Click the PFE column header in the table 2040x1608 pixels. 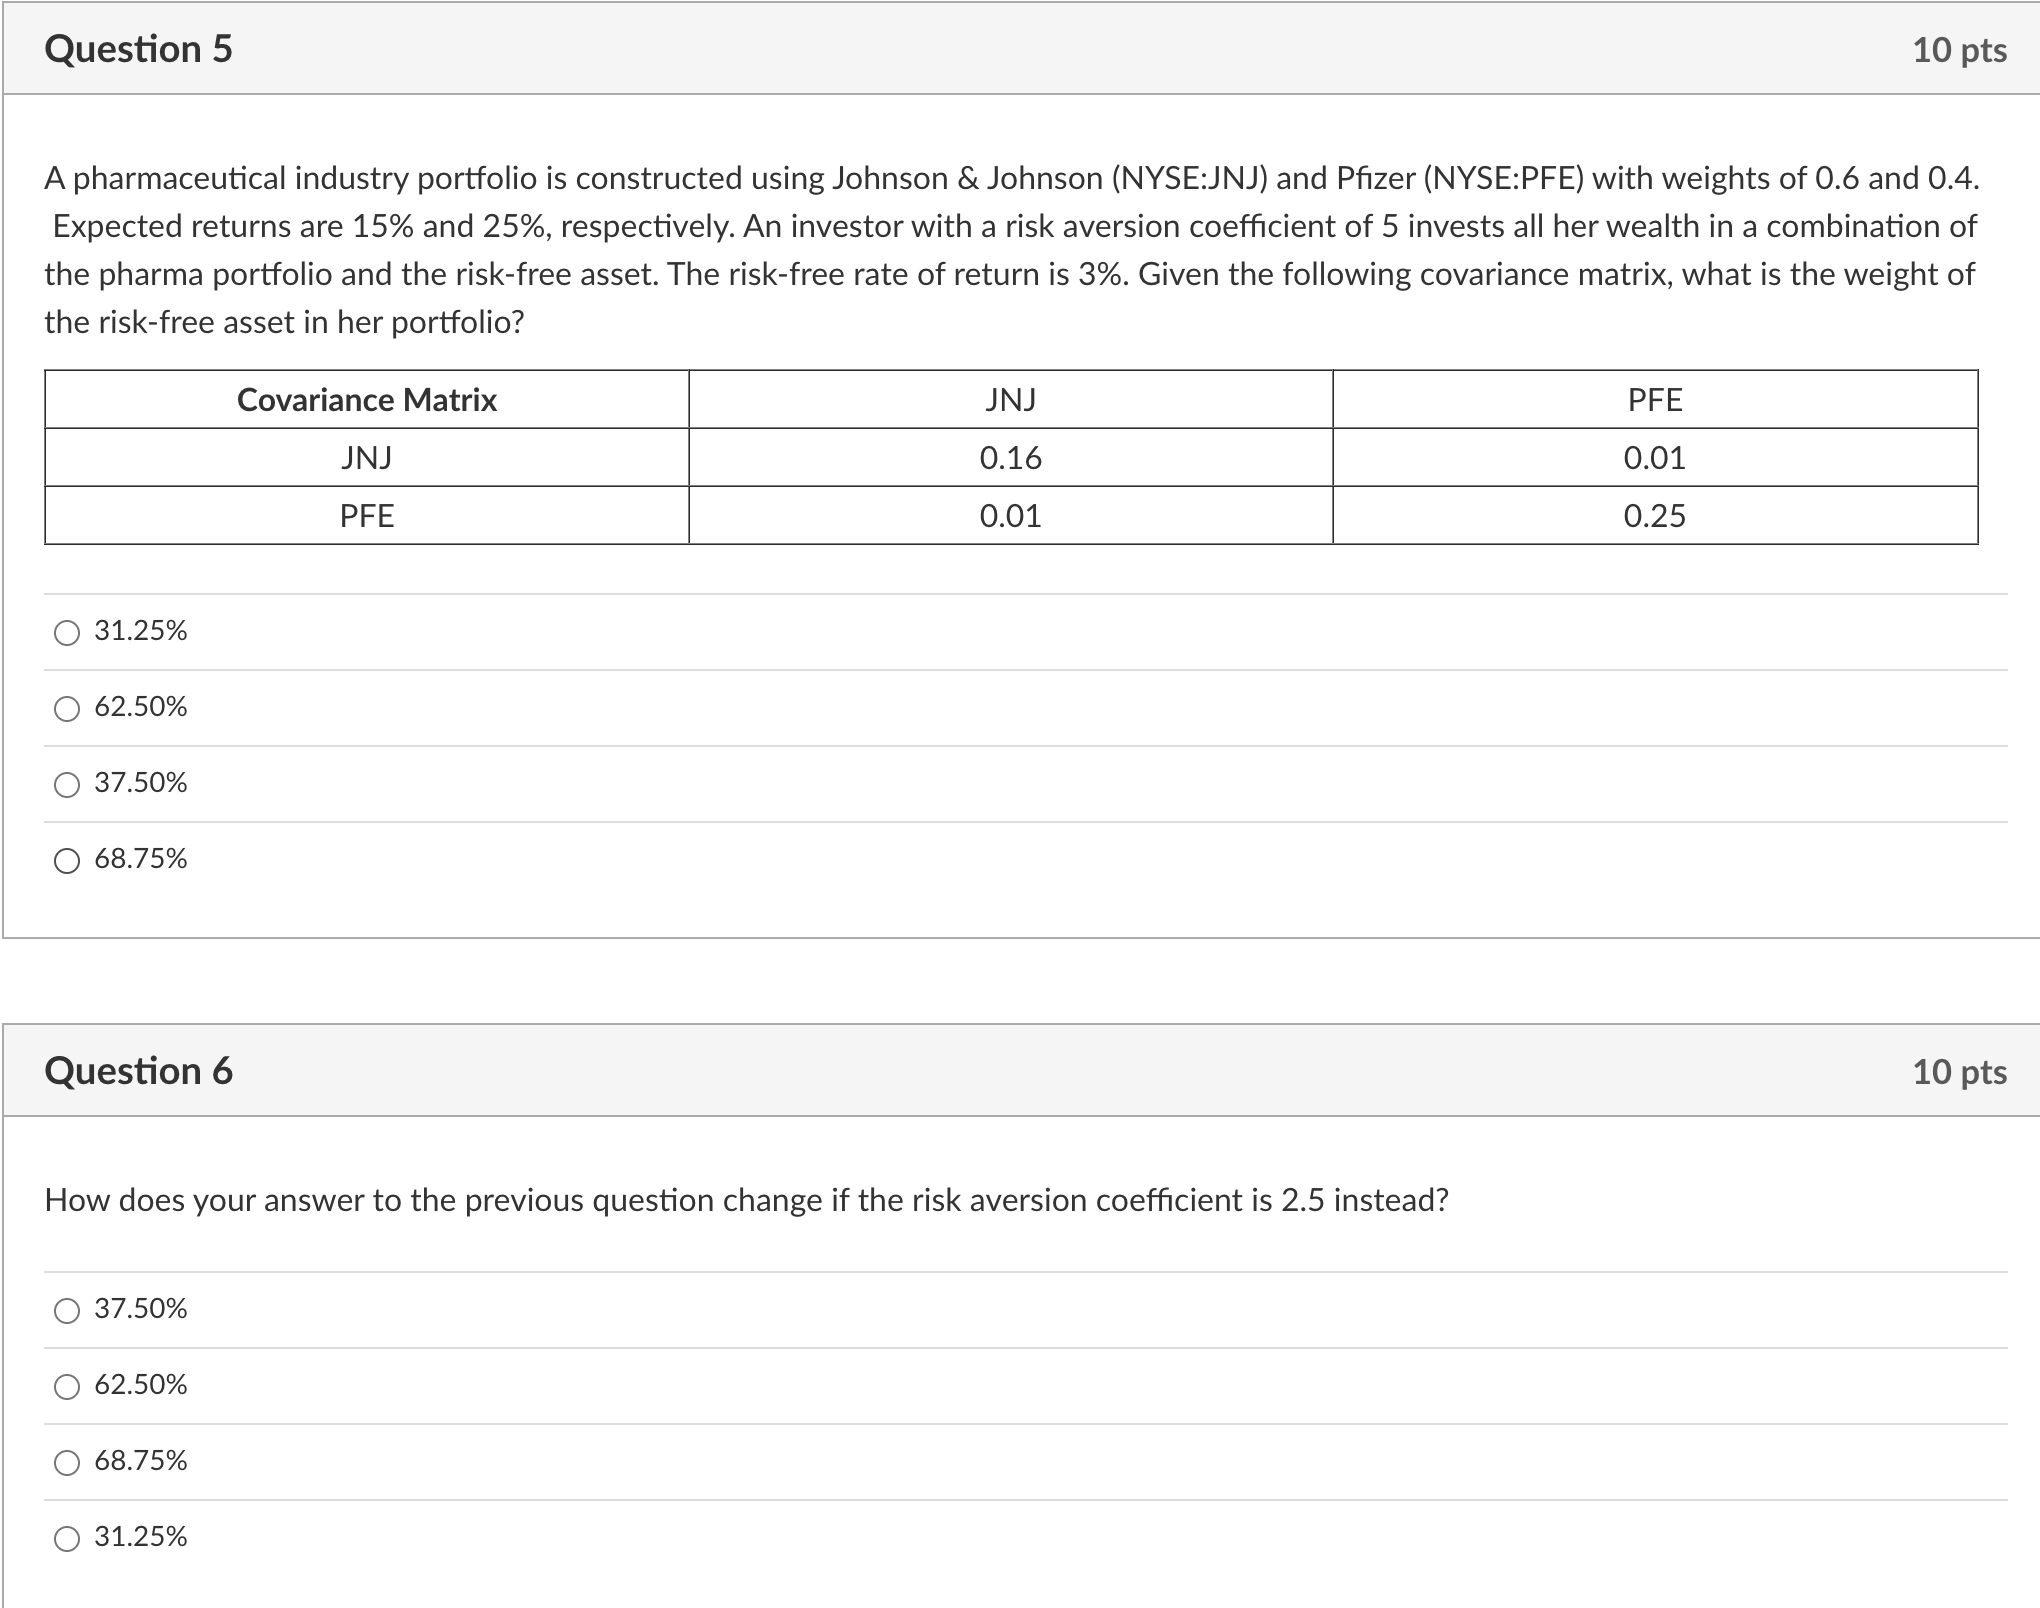click(x=1655, y=401)
